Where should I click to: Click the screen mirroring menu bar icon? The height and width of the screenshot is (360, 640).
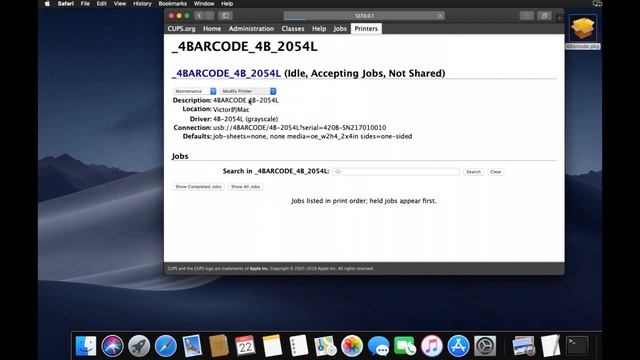[x=597, y=4]
